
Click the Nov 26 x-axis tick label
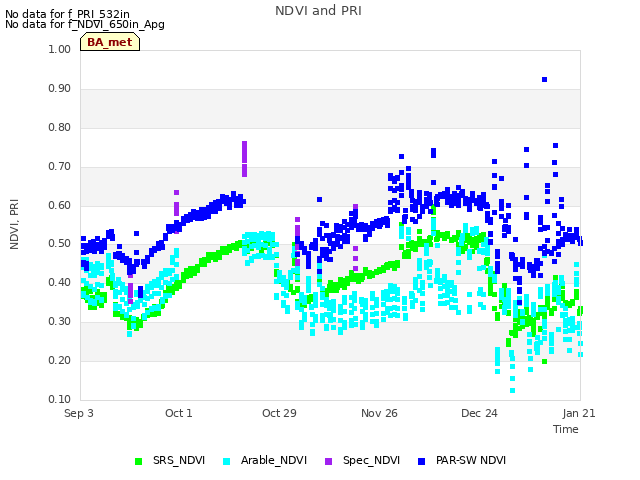pyautogui.click(x=379, y=413)
